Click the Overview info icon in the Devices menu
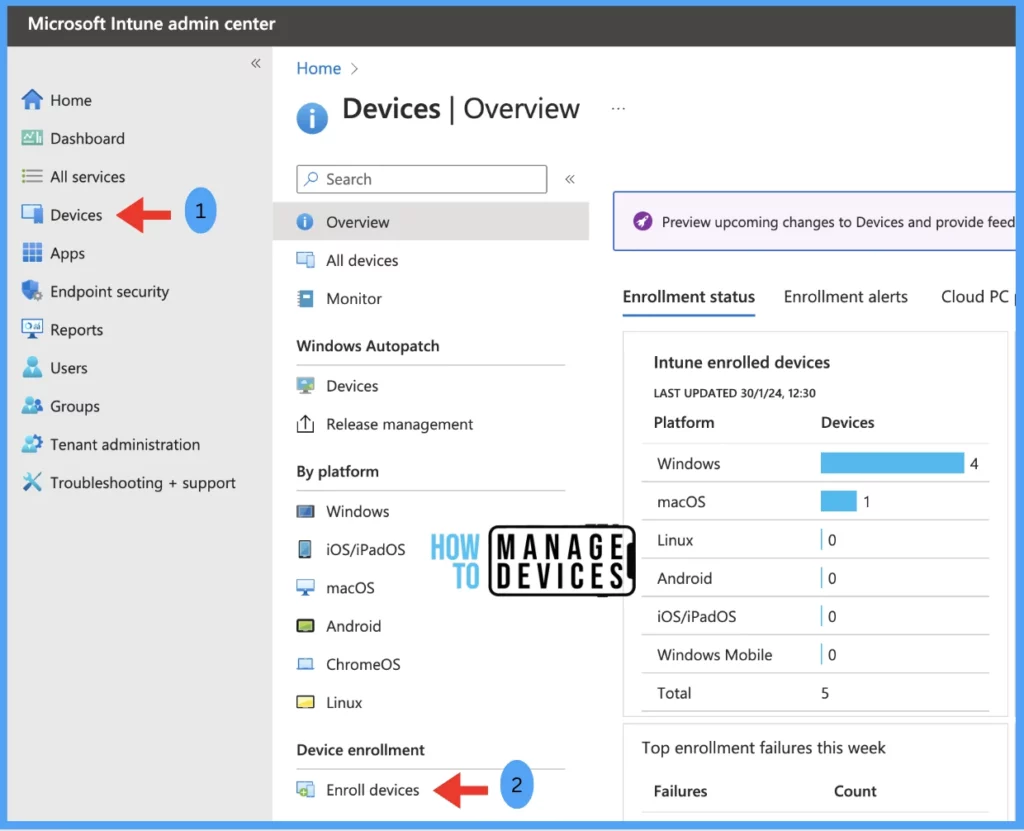The height and width of the screenshot is (831, 1024). (305, 222)
